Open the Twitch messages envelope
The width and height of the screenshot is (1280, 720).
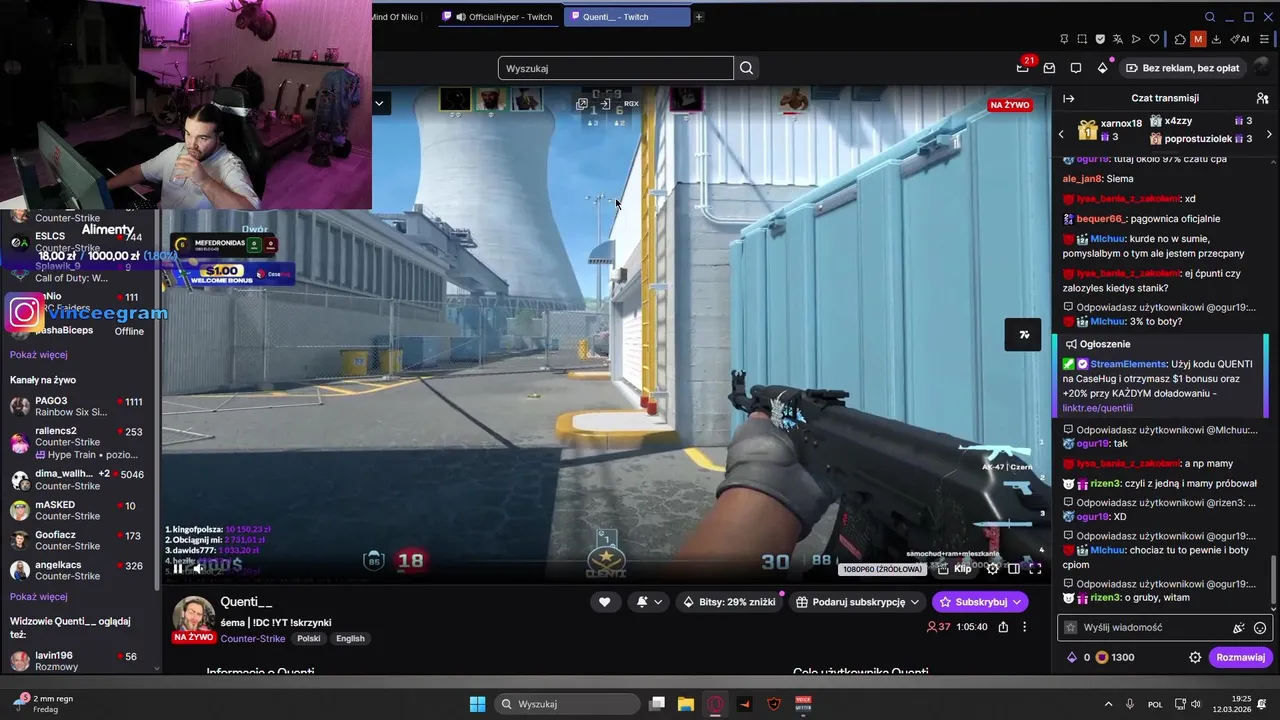pos(1049,68)
